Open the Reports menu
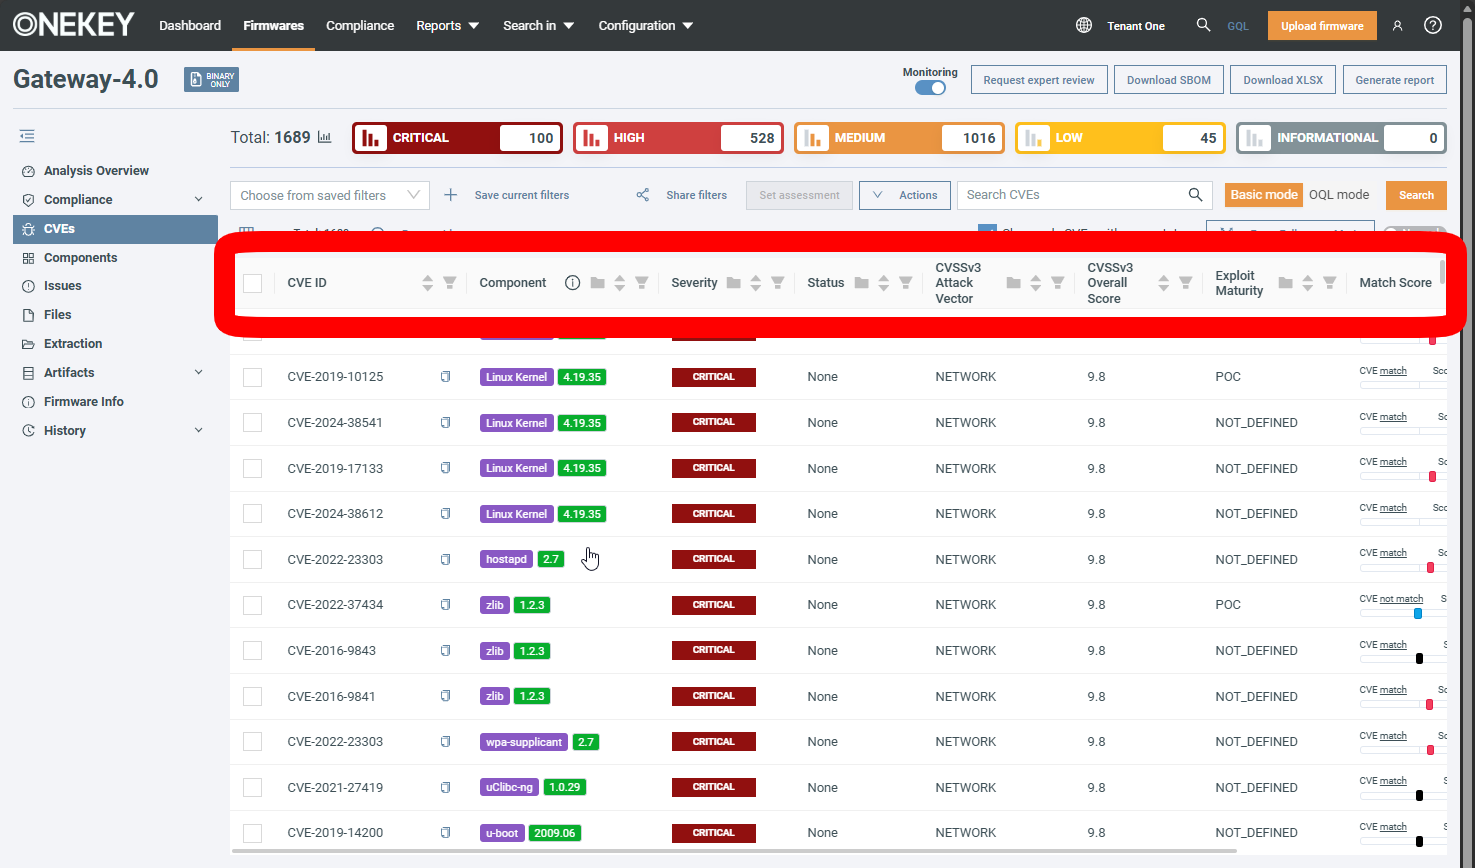Image resolution: width=1475 pixels, height=868 pixels. point(447,25)
